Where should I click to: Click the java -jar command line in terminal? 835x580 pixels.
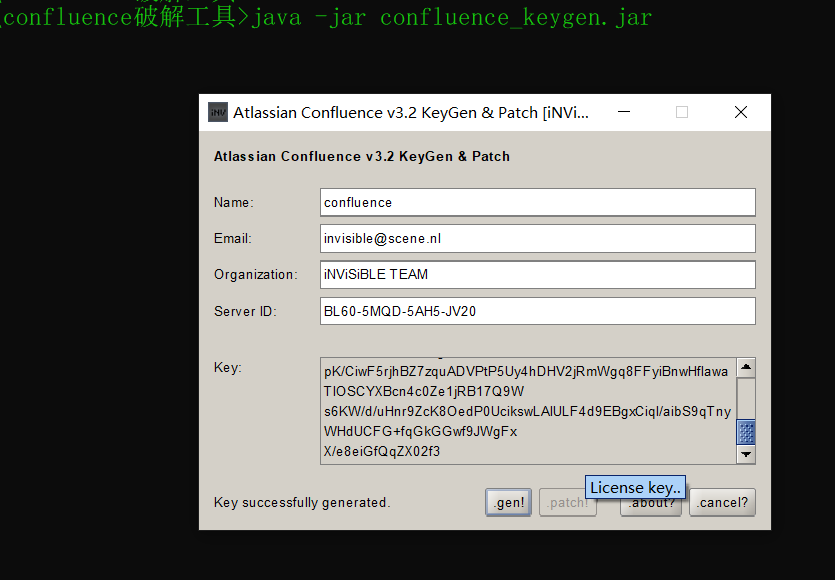[330, 17]
